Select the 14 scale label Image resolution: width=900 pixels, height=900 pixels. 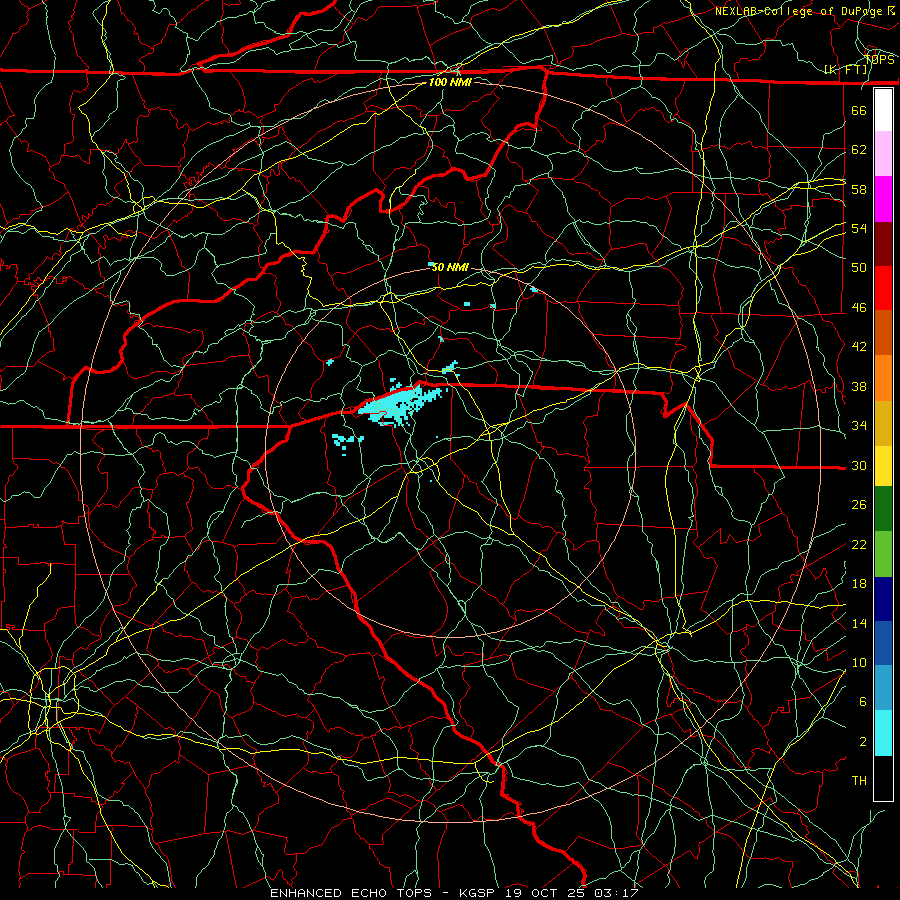click(859, 623)
